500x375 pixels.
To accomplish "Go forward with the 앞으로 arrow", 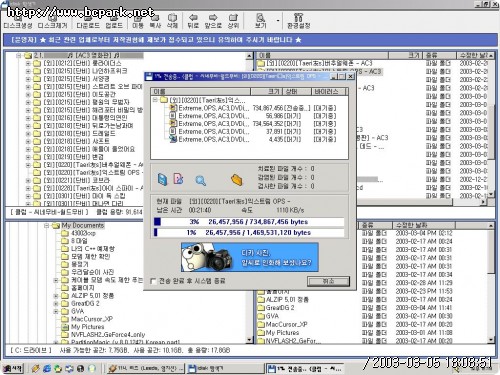I will coord(213,21).
